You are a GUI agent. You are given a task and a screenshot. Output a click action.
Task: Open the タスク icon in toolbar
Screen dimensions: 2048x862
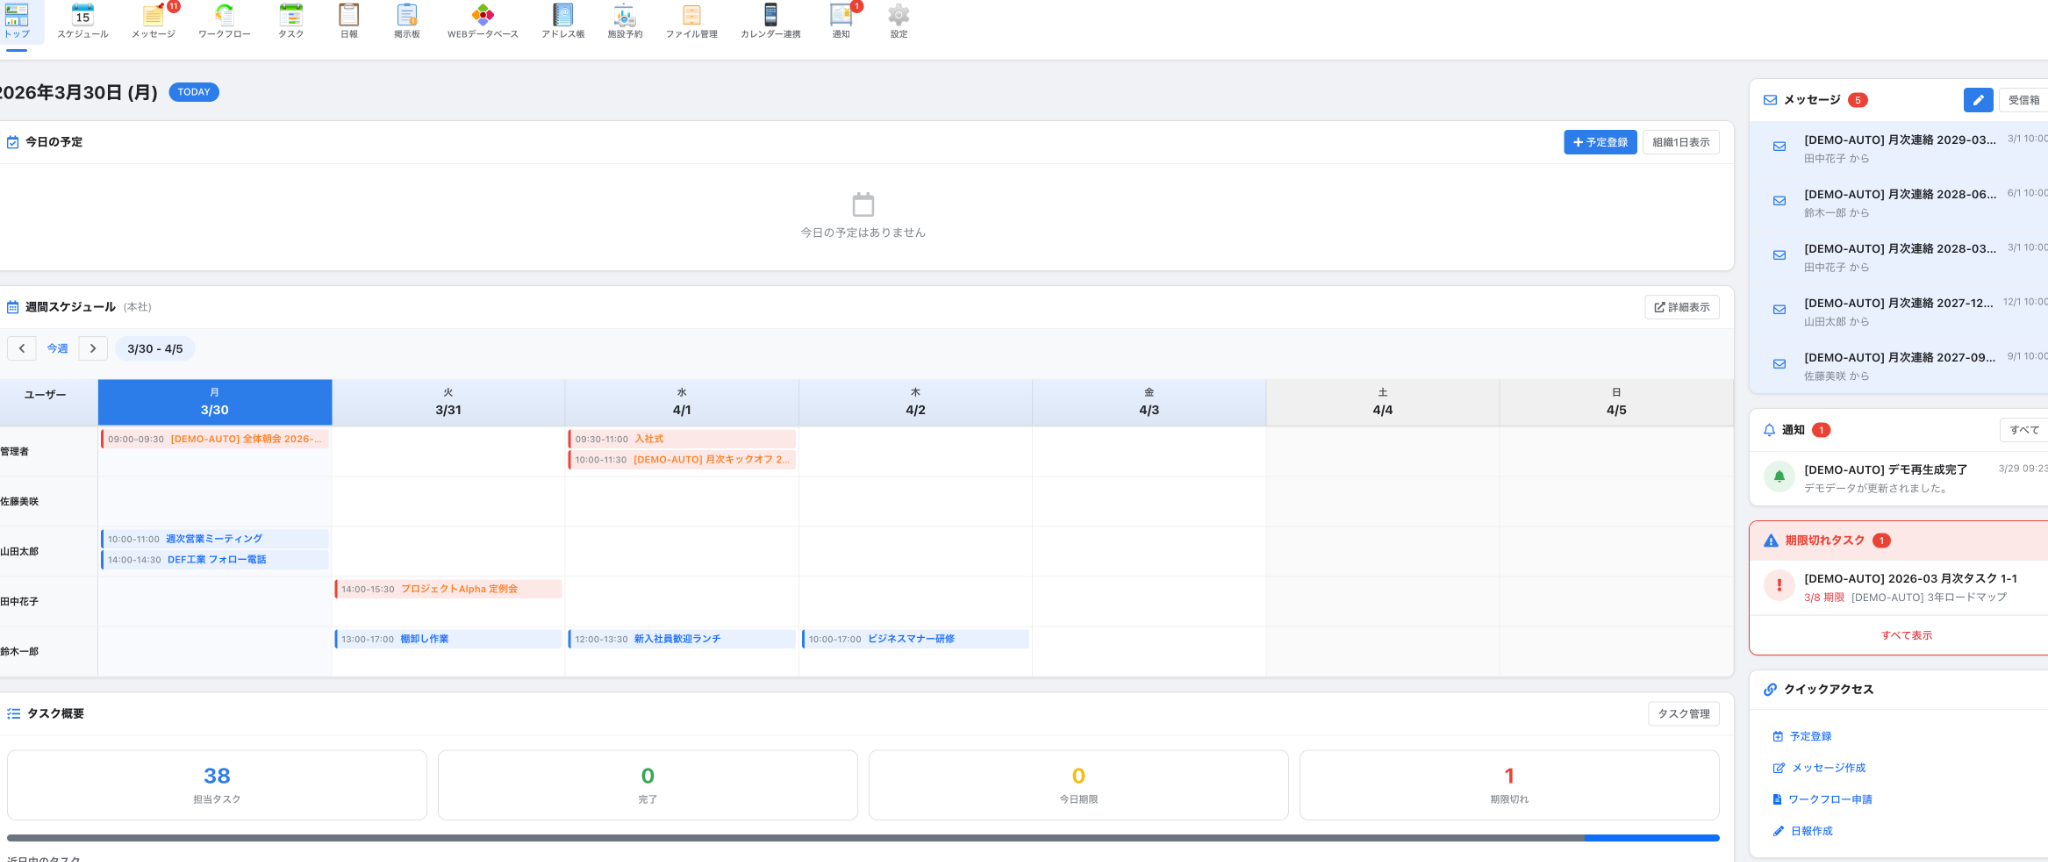coord(291,15)
